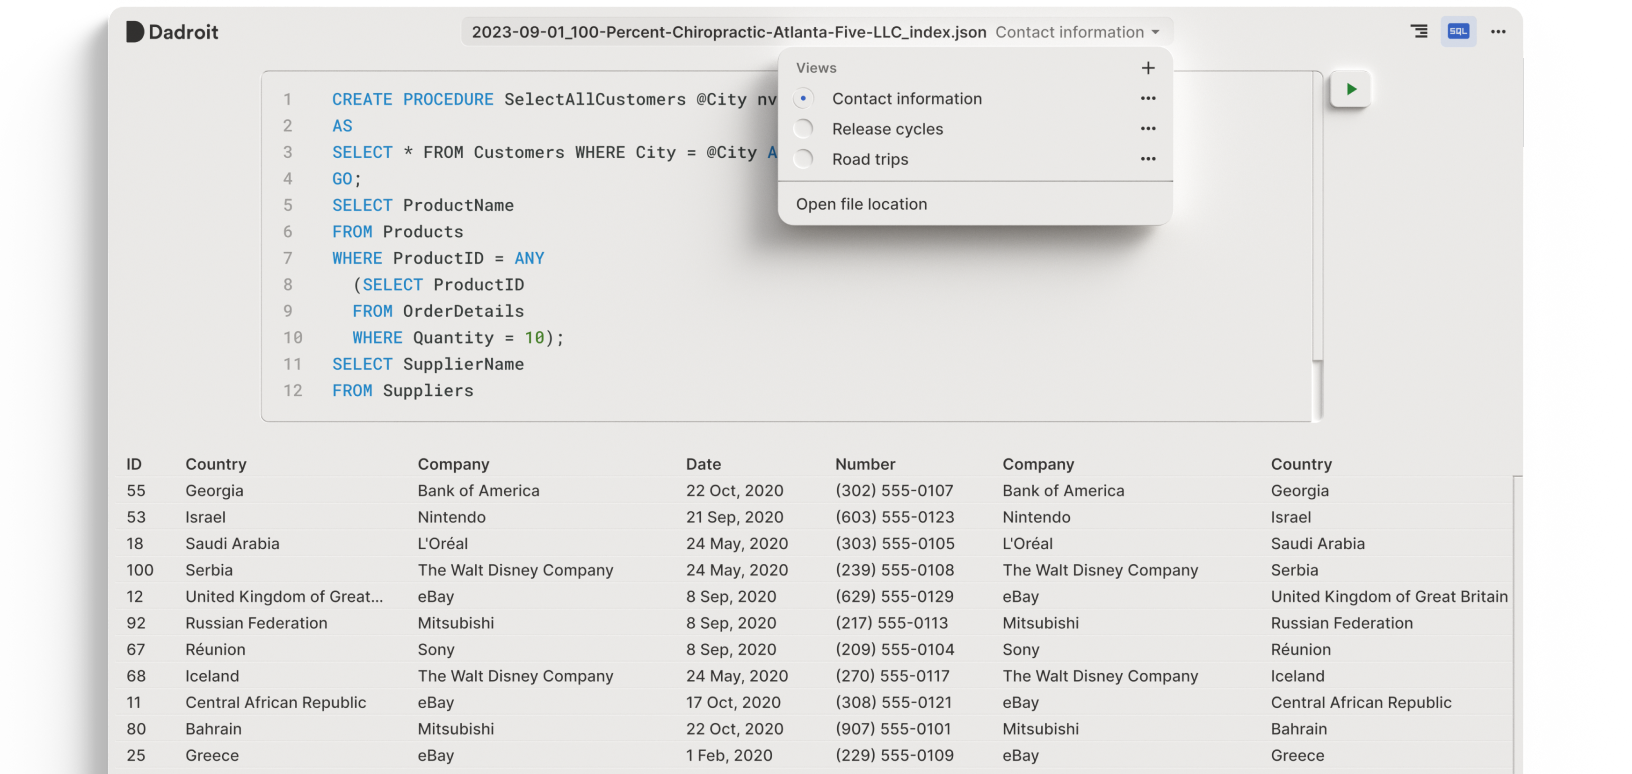Toggle the SQL editor icon
Image resolution: width=1632 pixels, height=774 pixels.
(1459, 32)
